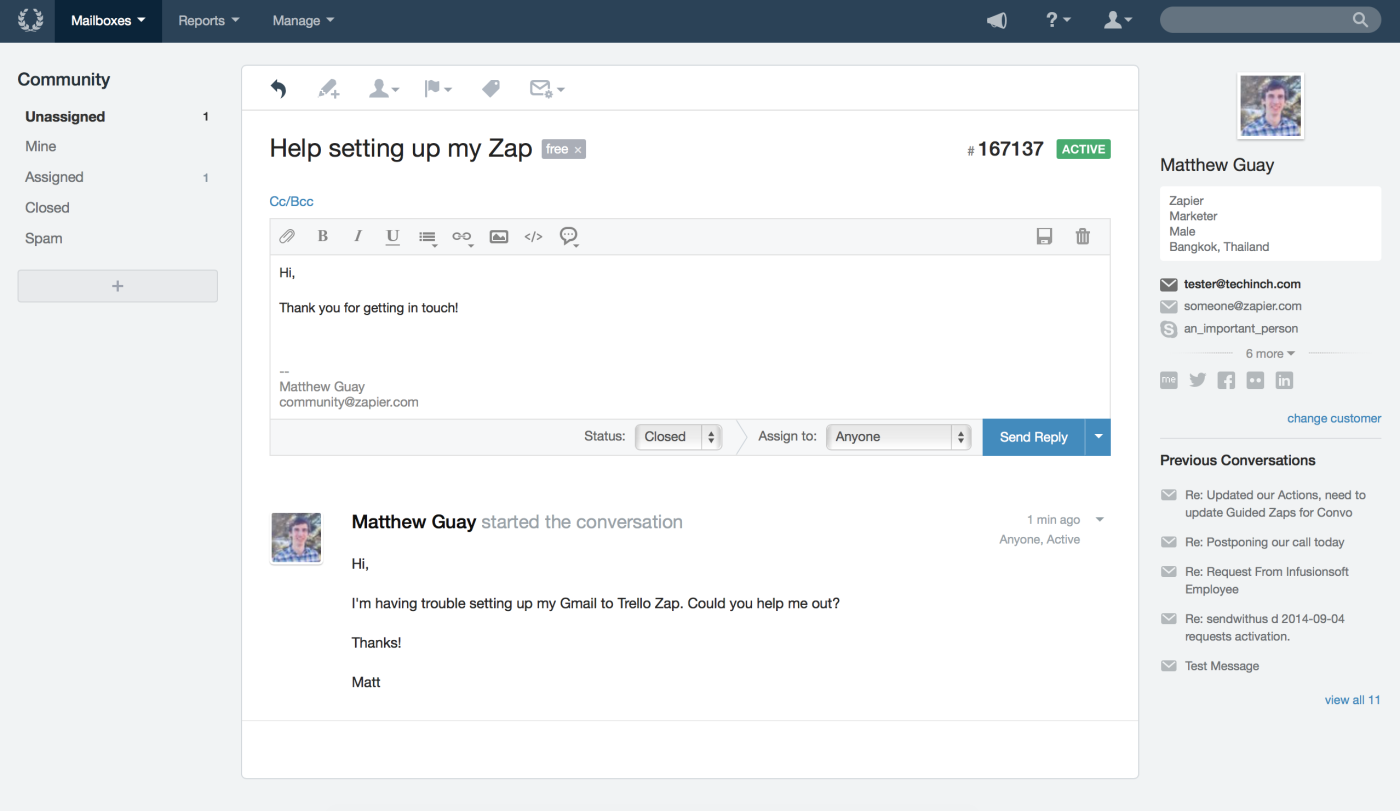Open the Assign to Anyone dropdown
The width and height of the screenshot is (1400, 811).
click(898, 437)
